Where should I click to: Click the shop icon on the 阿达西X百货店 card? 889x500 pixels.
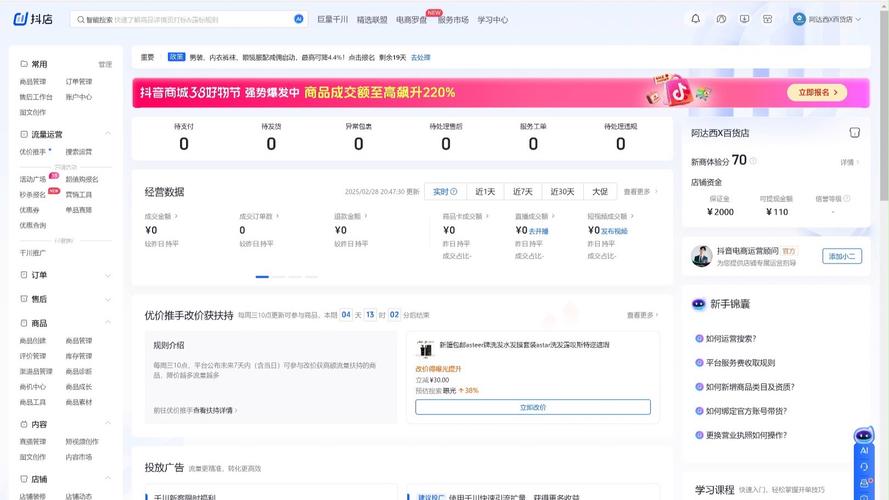tap(854, 133)
